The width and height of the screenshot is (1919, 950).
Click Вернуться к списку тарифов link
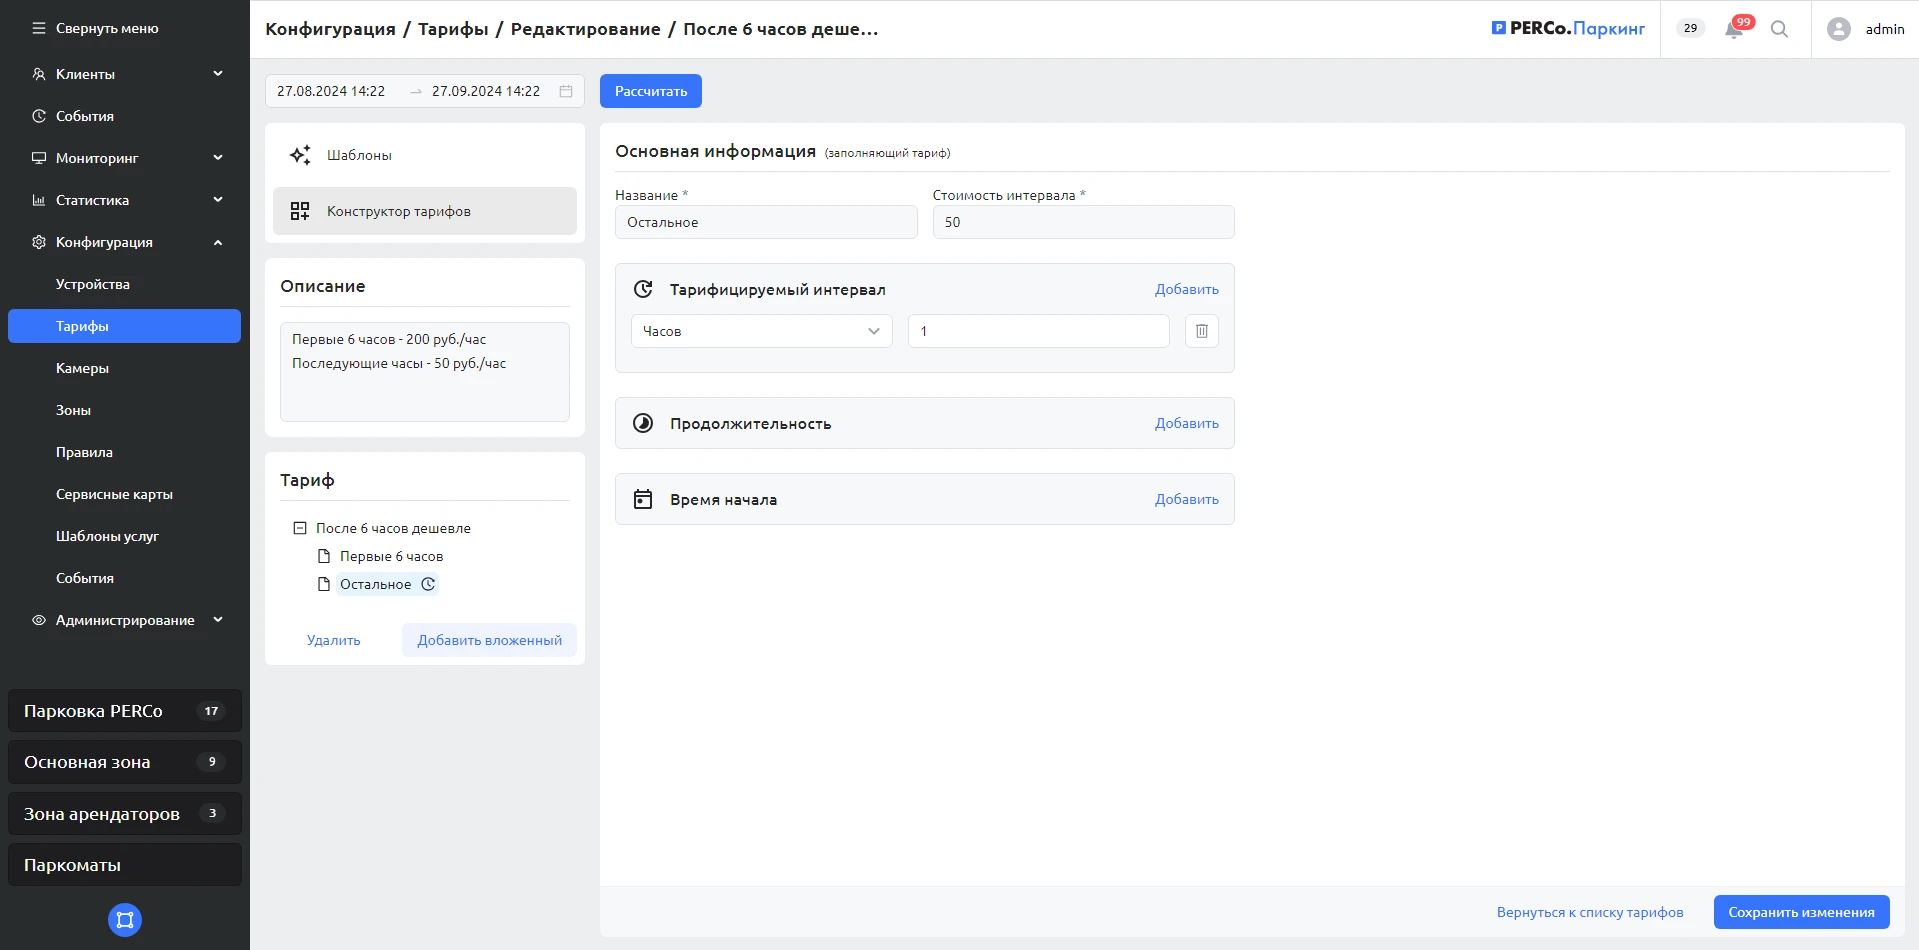click(1589, 912)
